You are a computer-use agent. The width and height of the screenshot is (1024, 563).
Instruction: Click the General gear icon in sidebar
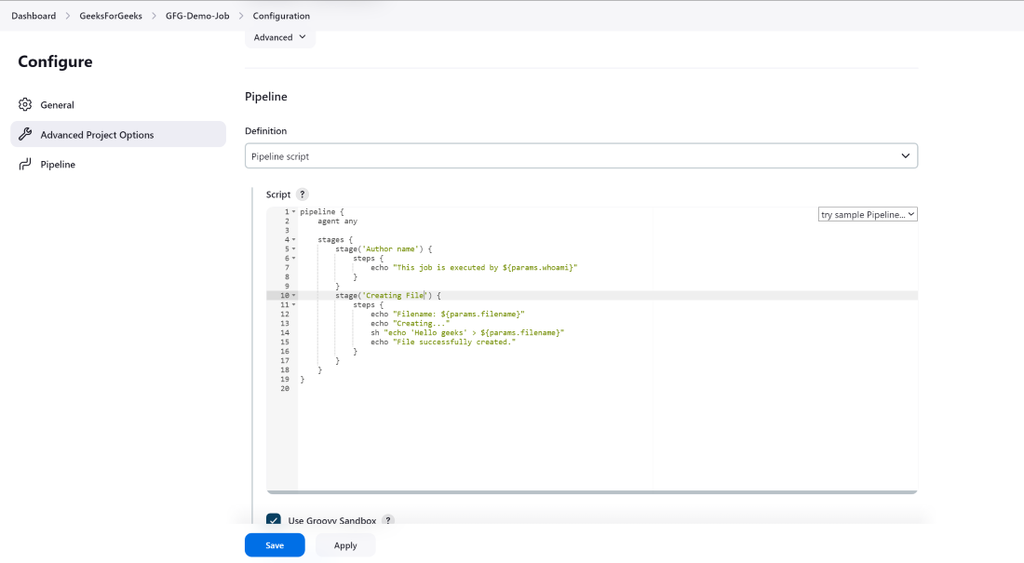[25, 105]
